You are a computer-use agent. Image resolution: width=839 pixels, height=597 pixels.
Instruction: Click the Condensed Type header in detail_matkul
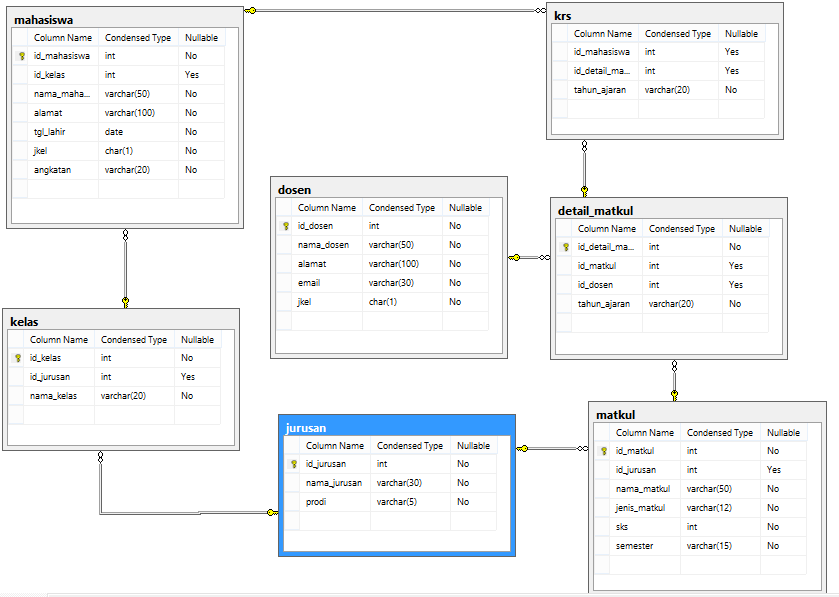coord(682,228)
